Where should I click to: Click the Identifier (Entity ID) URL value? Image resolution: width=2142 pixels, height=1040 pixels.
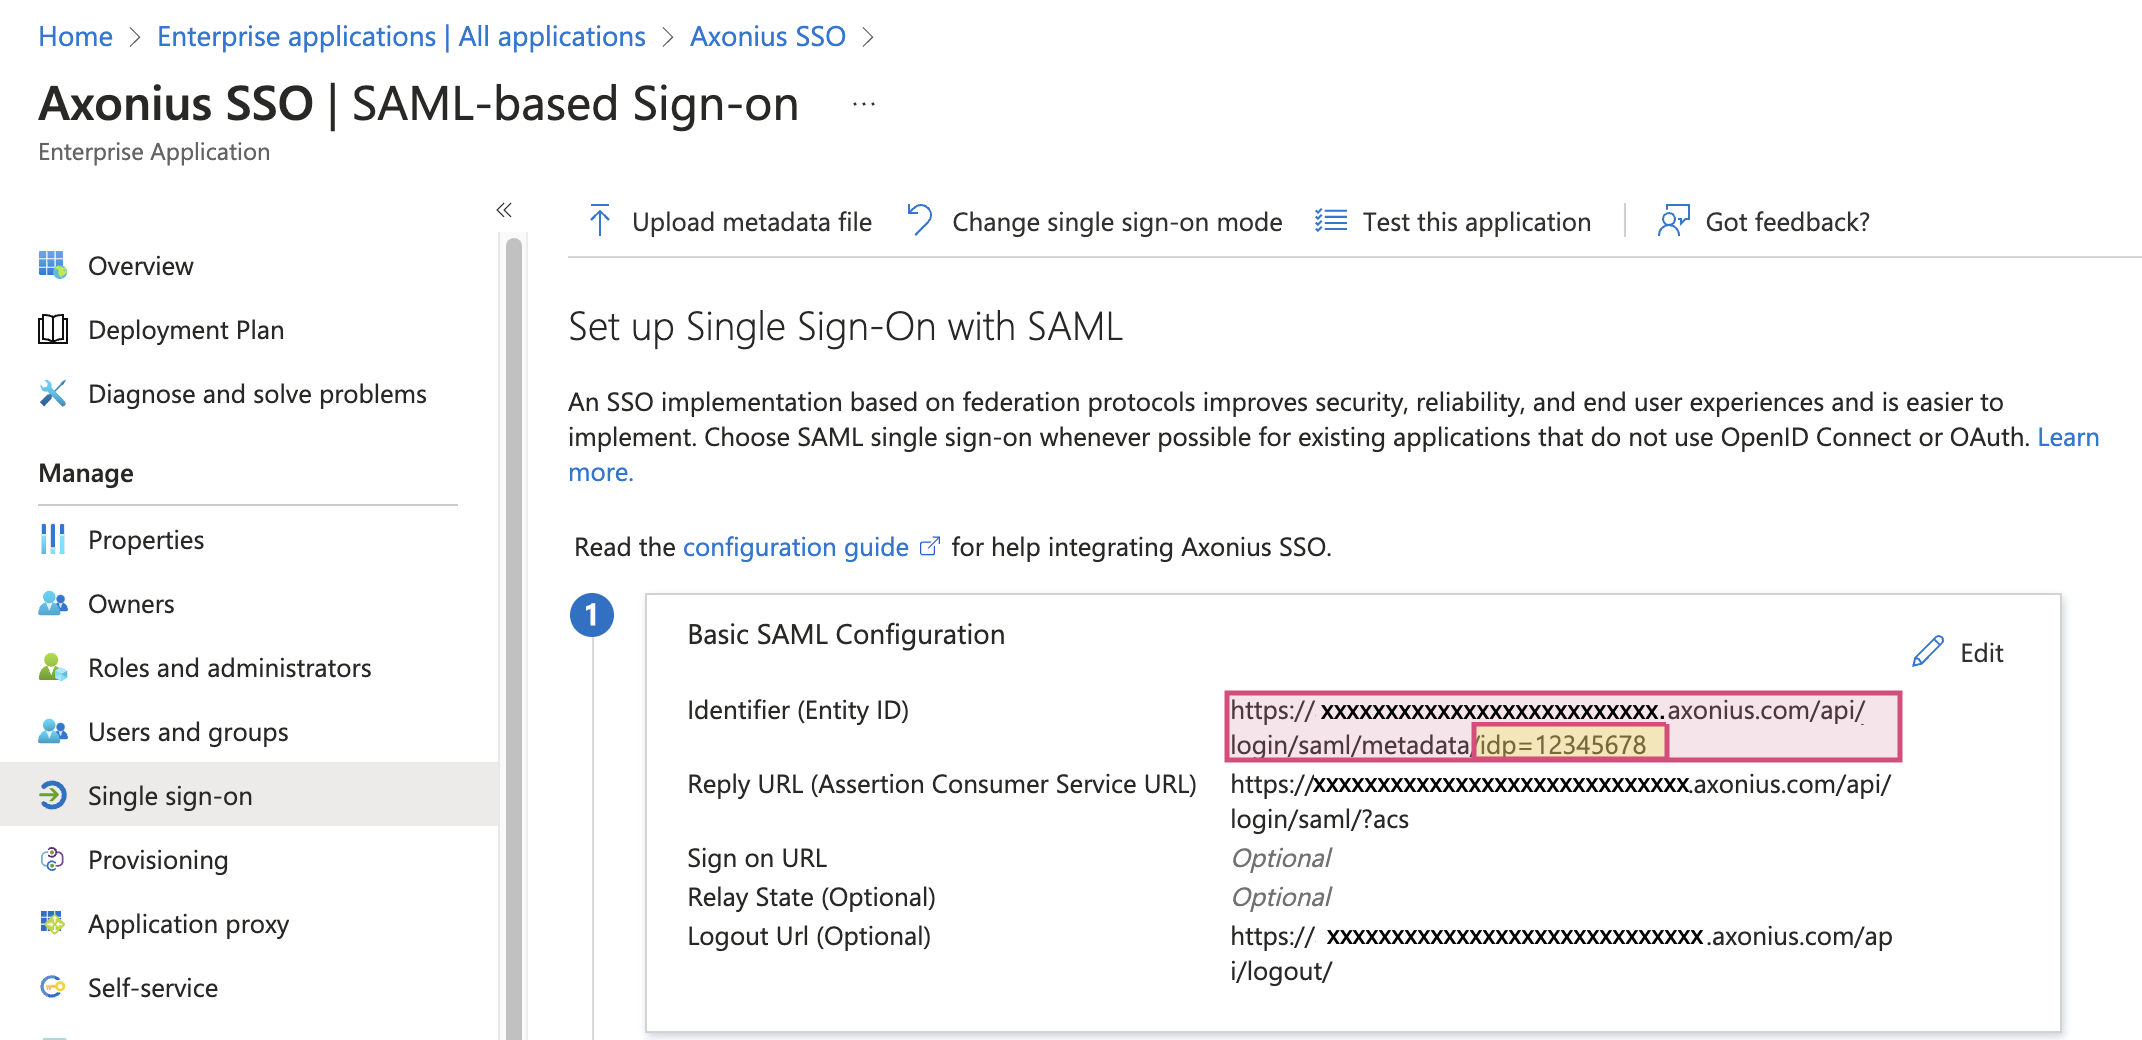(x=1562, y=727)
